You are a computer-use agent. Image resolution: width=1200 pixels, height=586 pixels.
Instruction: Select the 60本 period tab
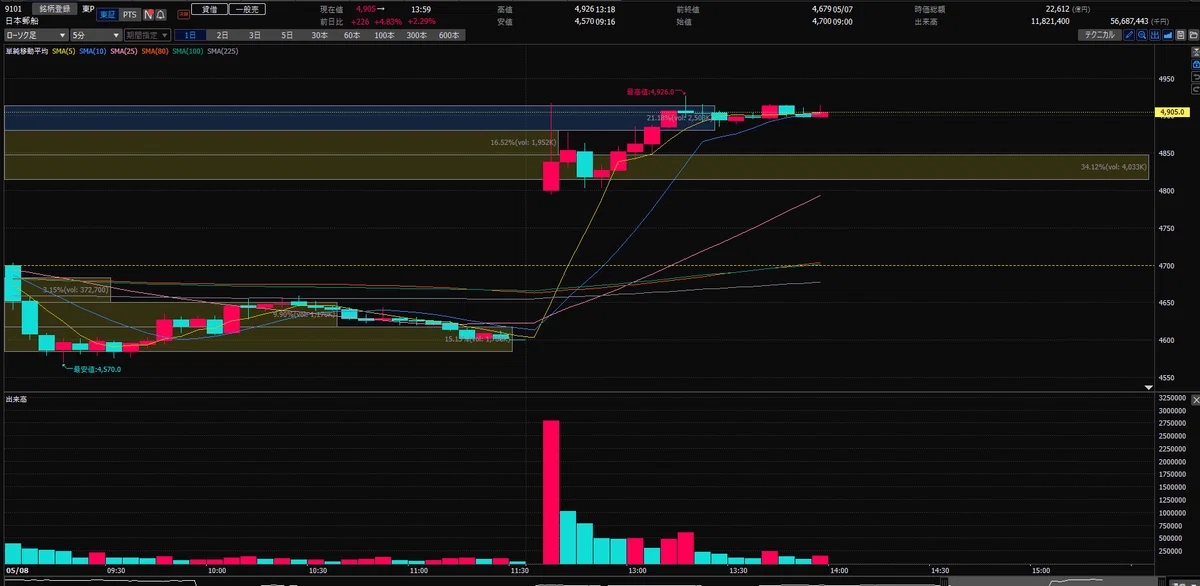(352, 34)
